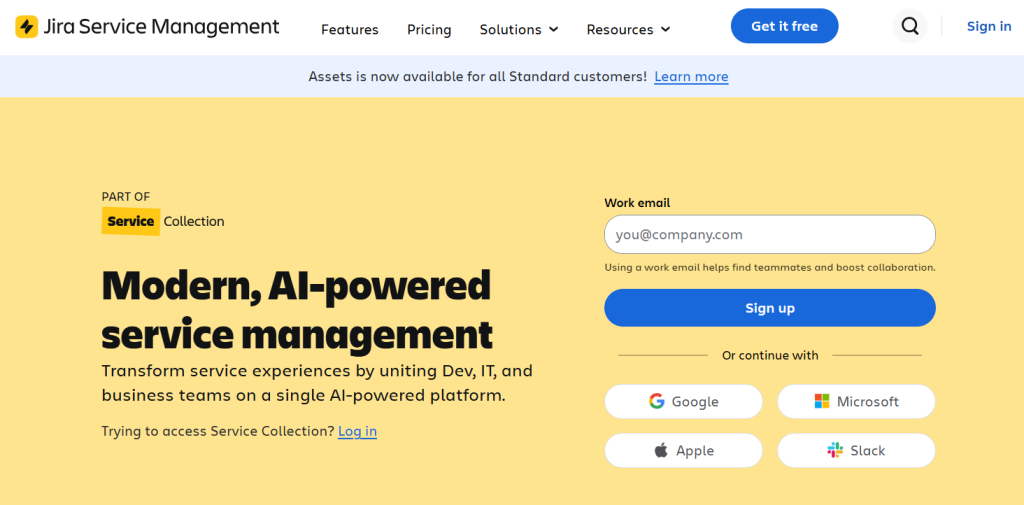
Task: Open the search magnifier icon
Action: pos(910,26)
